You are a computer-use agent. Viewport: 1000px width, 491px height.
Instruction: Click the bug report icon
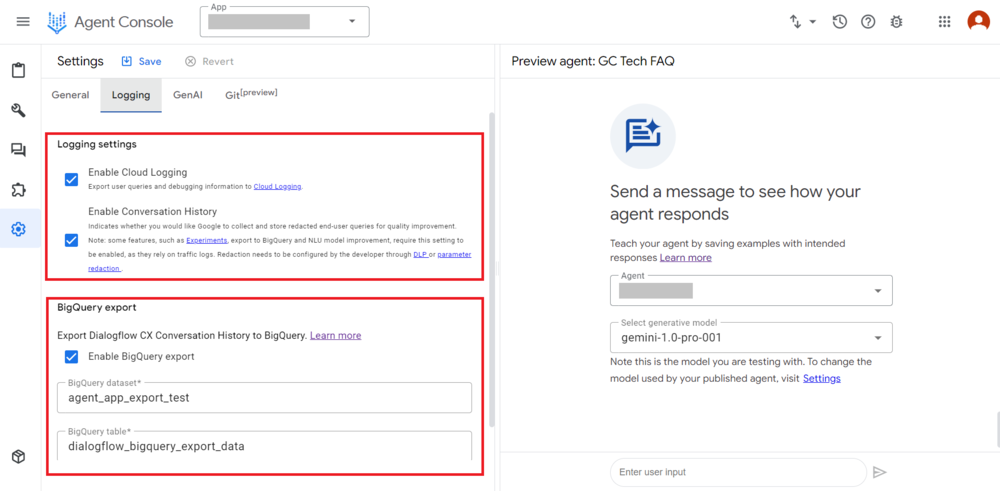pyautogui.click(x=896, y=22)
